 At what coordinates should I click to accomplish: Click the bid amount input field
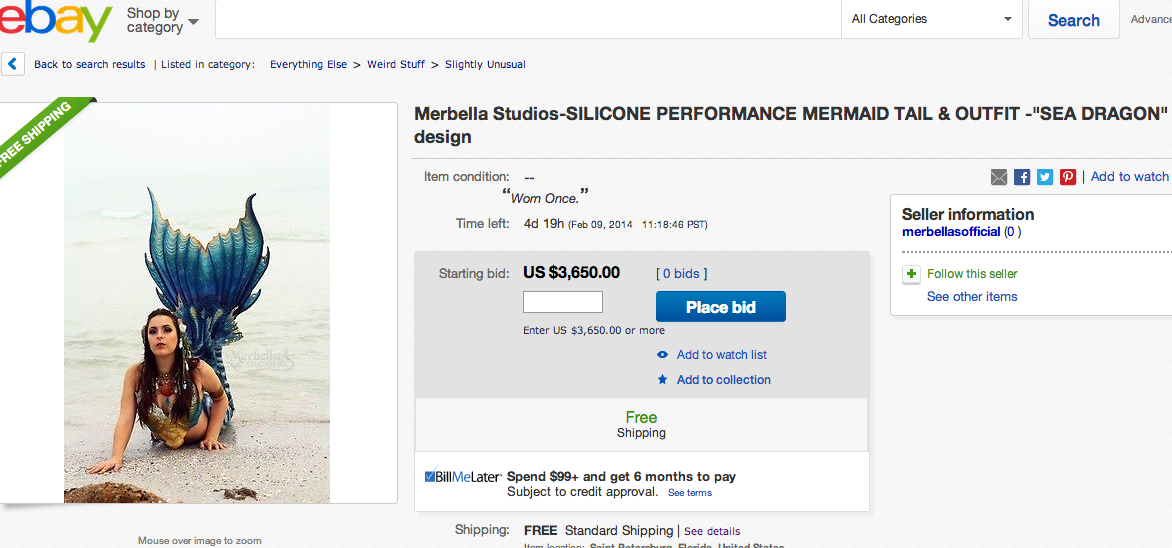point(563,302)
